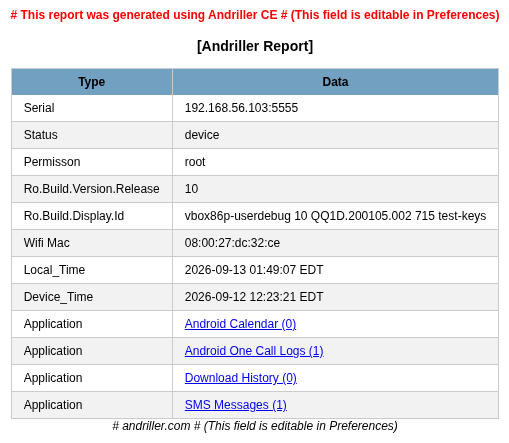This screenshot has height=443, width=509.
Task: Select the vbox86p-userdebug build ID value
Action: pyautogui.click(x=335, y=216)
